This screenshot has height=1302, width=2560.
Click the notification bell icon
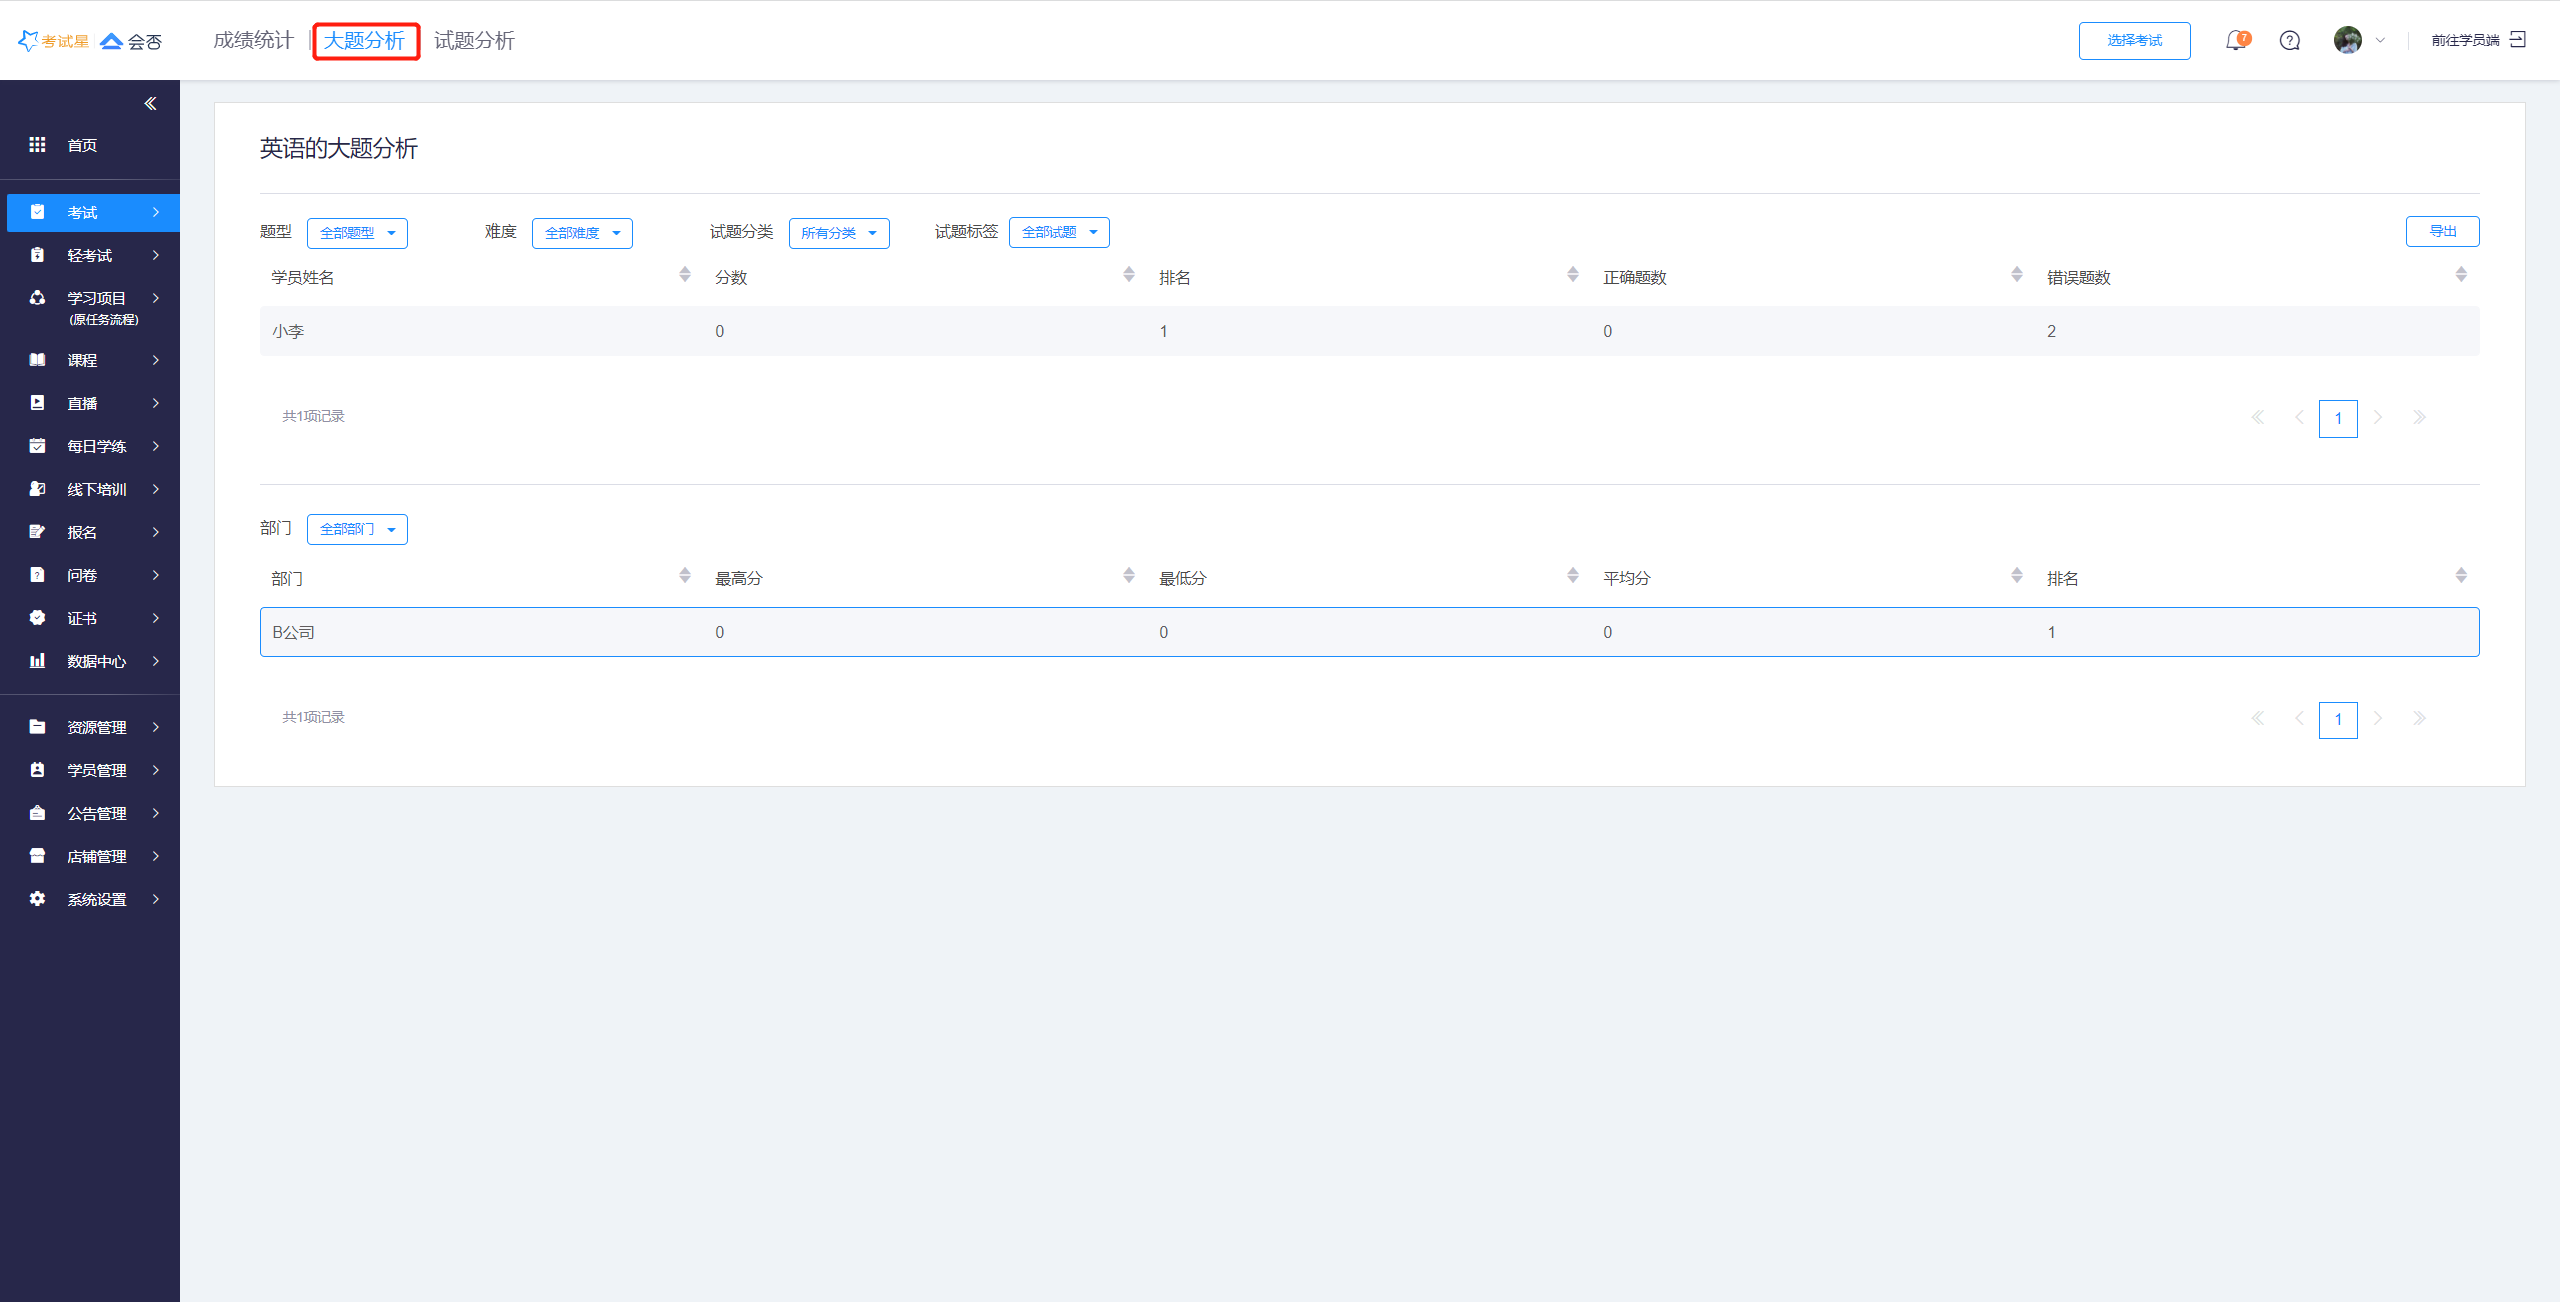pos(2235,41)
